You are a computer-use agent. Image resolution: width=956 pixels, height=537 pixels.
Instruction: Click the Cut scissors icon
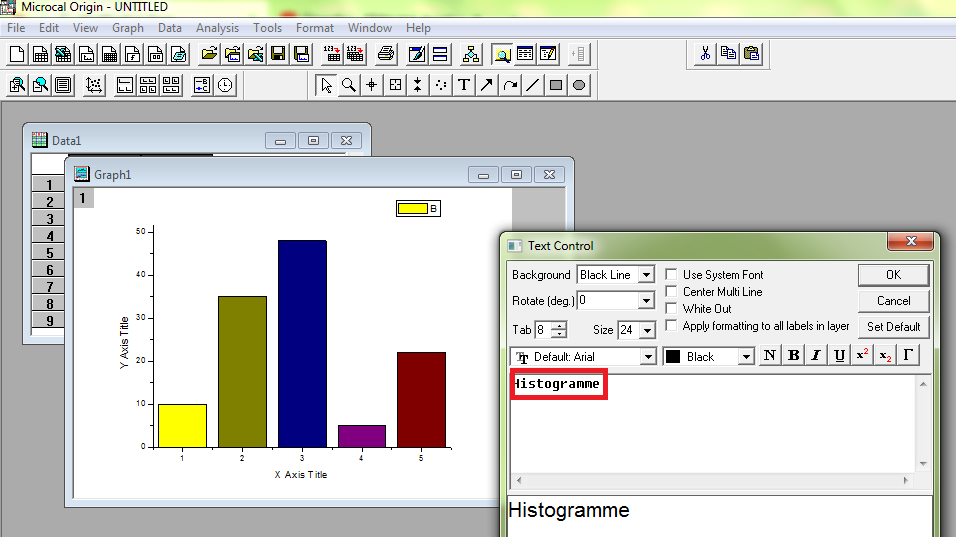[705, 53]
